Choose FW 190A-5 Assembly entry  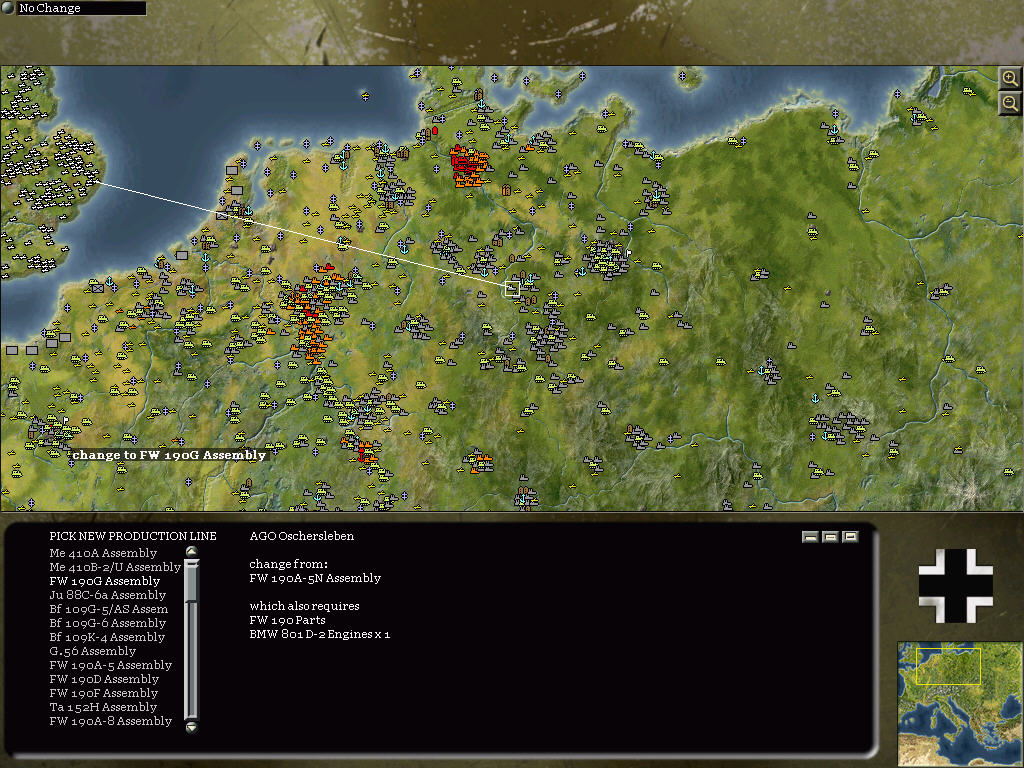[x=111, y=665]
